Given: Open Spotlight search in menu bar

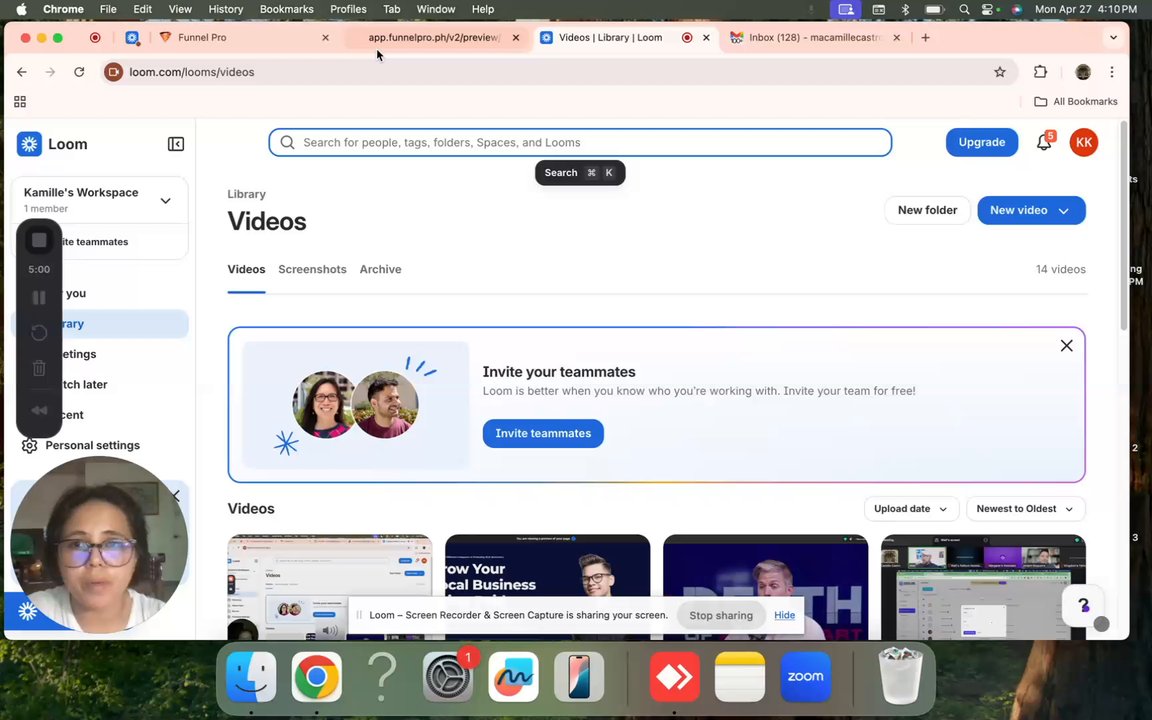Looking at the screenshot, I should click(964, 10).
